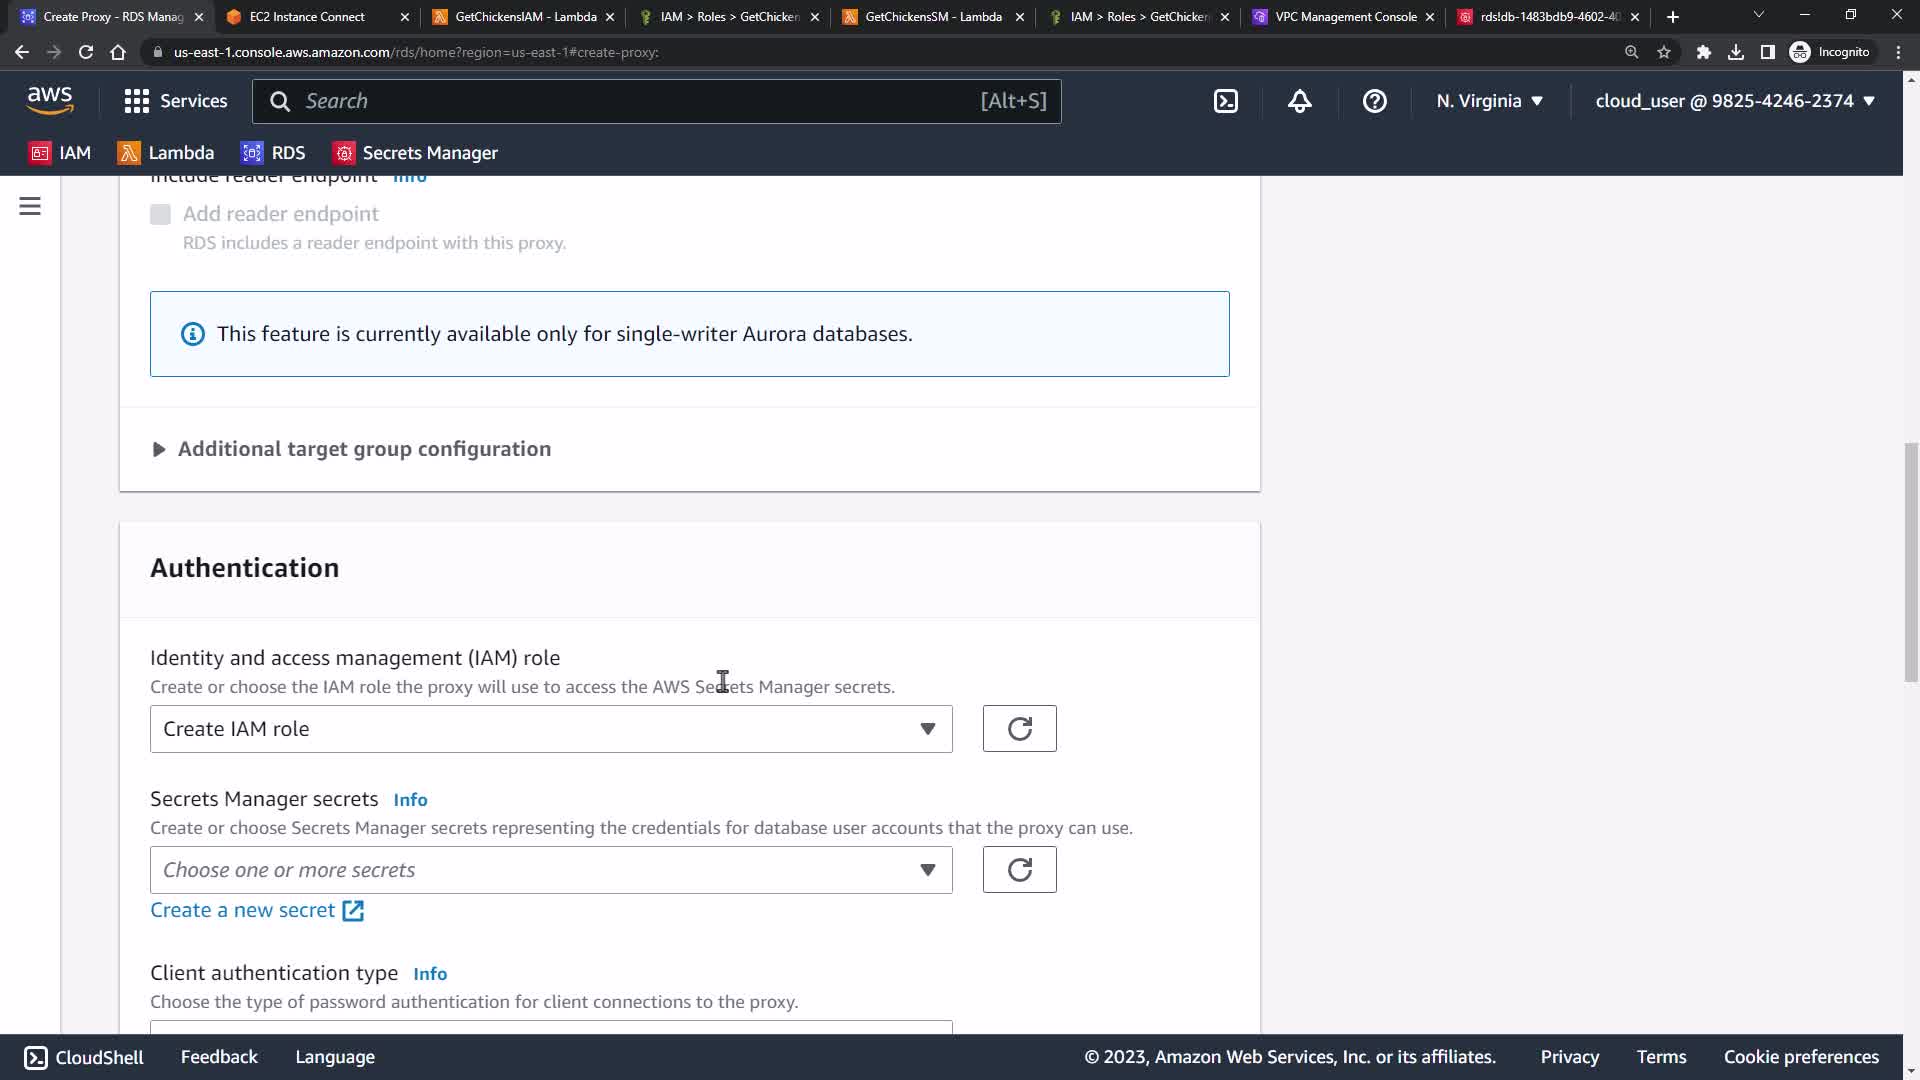Refresh the Secrets Manager secrets list

click(x=1019, y=870)
